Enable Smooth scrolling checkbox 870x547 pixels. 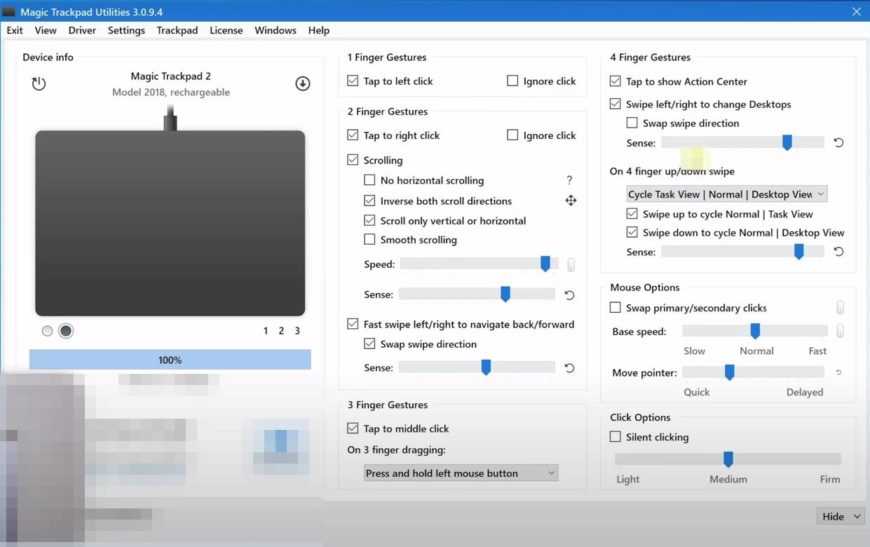click(370, 240)
